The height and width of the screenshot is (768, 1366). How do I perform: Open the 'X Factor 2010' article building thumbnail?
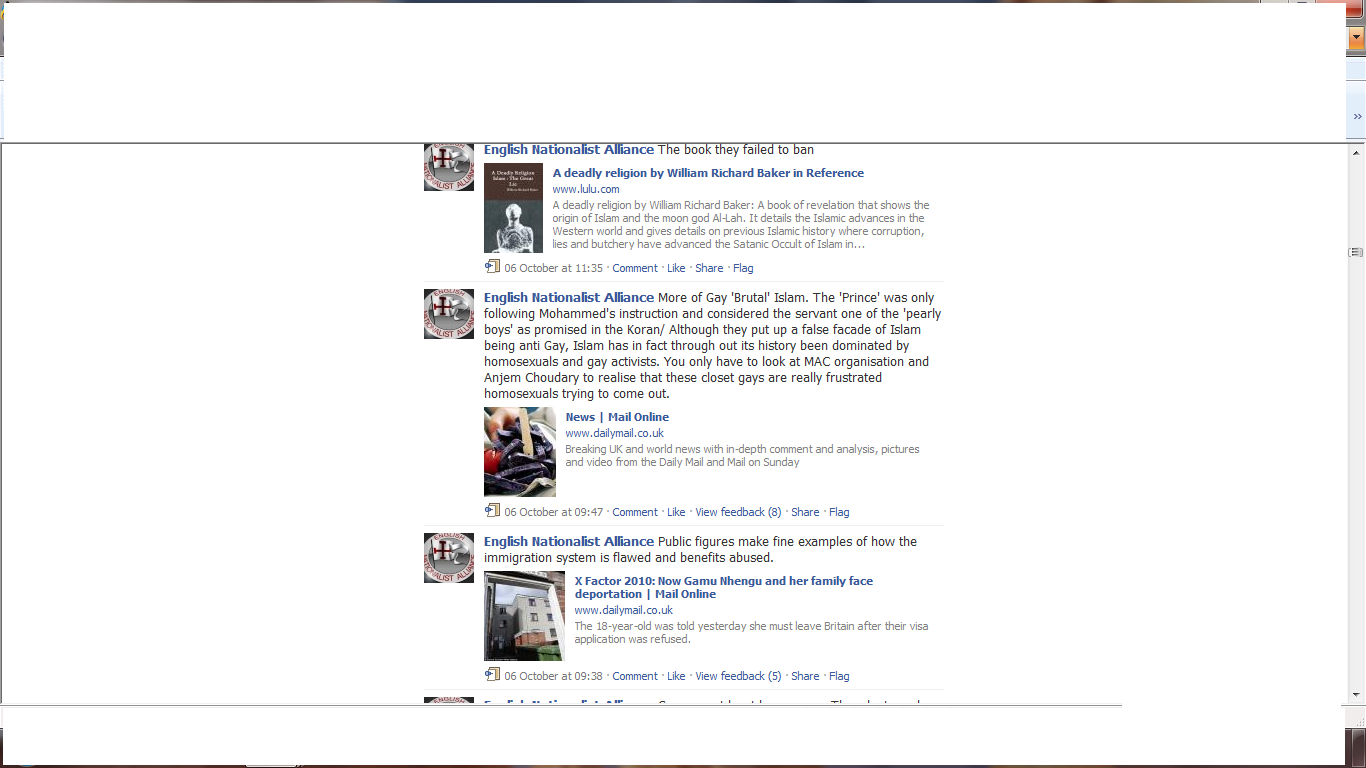[524, 616]
